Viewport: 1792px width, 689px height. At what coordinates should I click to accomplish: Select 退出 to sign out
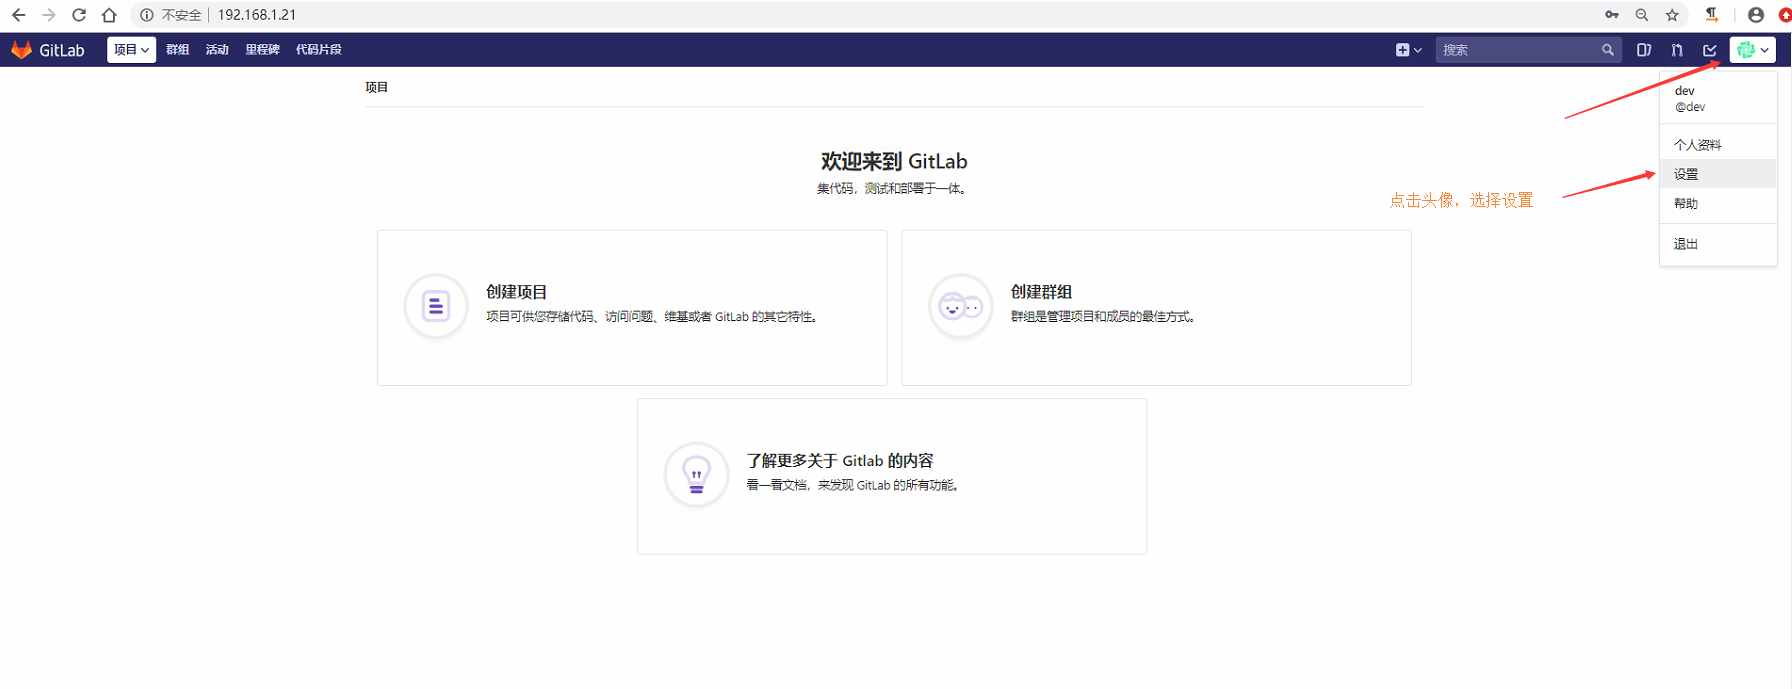(1718, 244)
